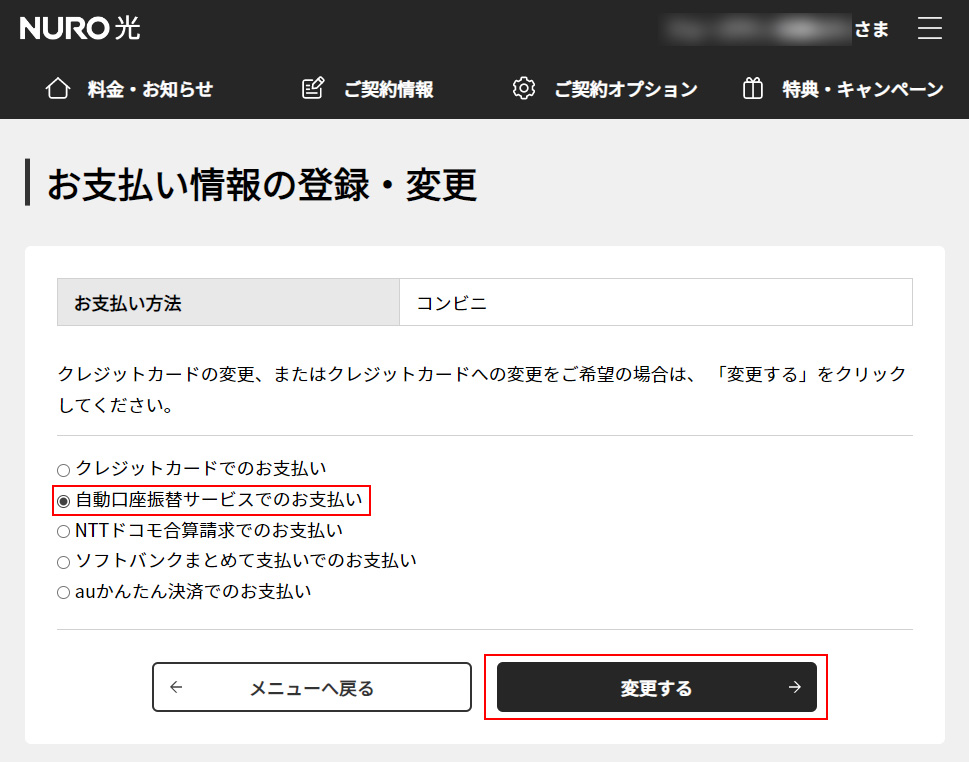969x762 pixels.
Task: Click the NURO光 logo
Action: pos(79,28)
